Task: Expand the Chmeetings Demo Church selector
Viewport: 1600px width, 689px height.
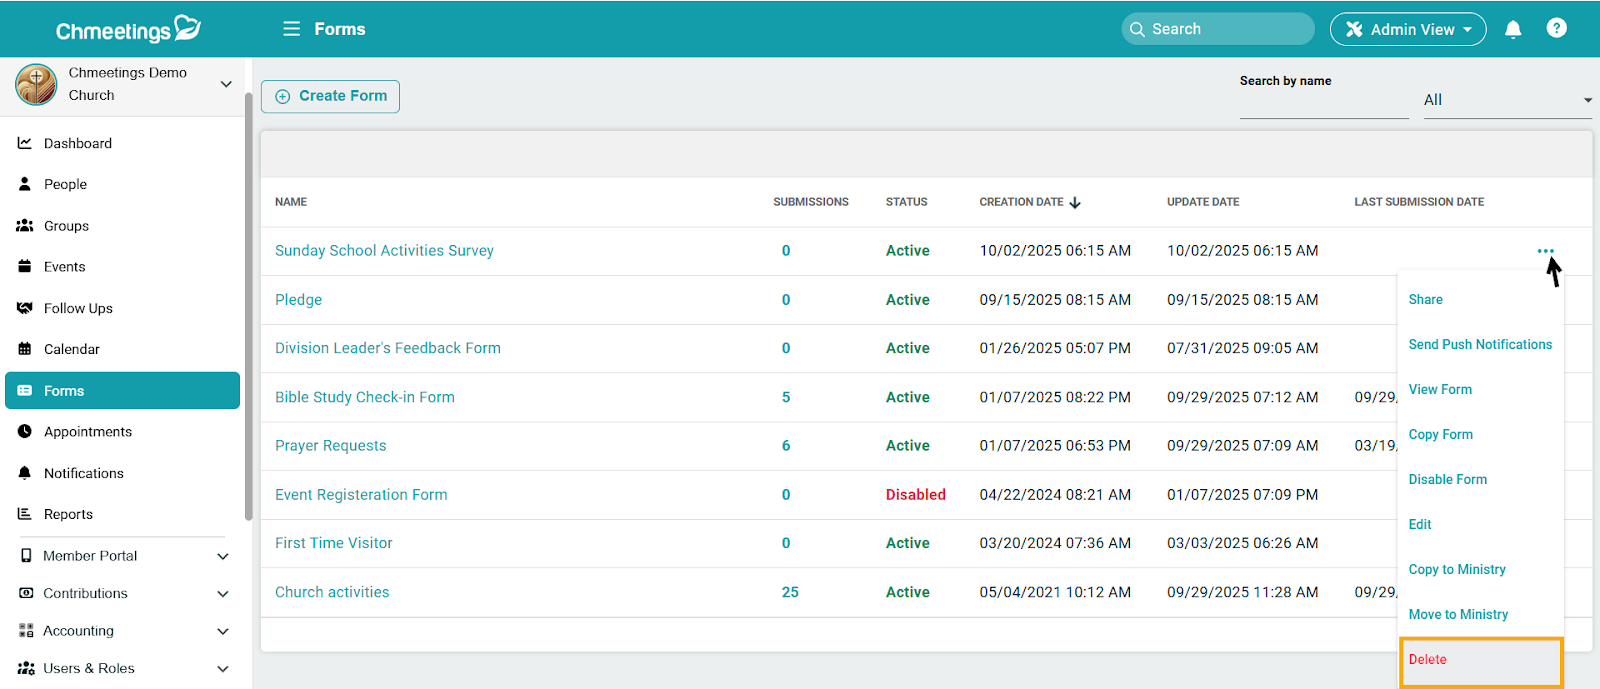Action: [226, 84]
